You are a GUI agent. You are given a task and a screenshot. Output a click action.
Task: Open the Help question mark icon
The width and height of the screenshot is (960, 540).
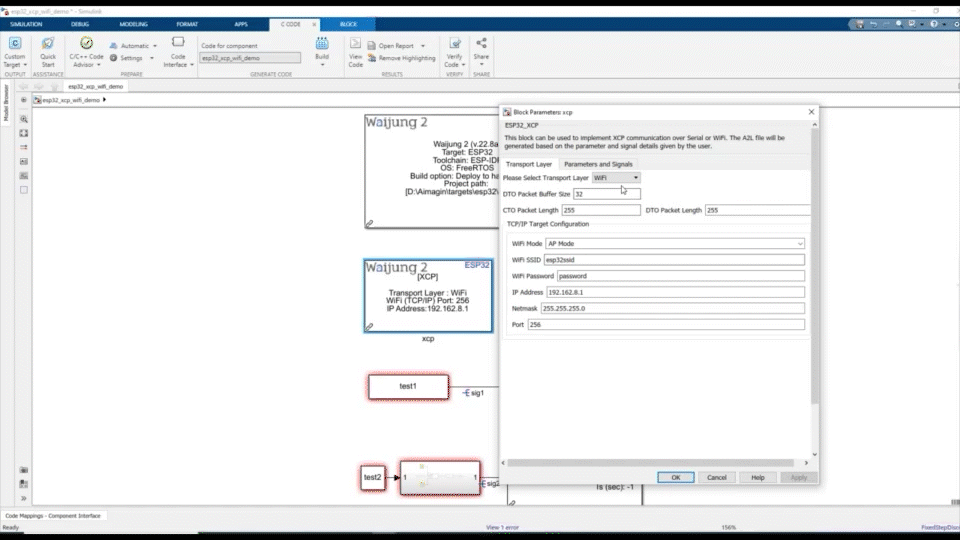pyautogui.click(x=934, y=24)
